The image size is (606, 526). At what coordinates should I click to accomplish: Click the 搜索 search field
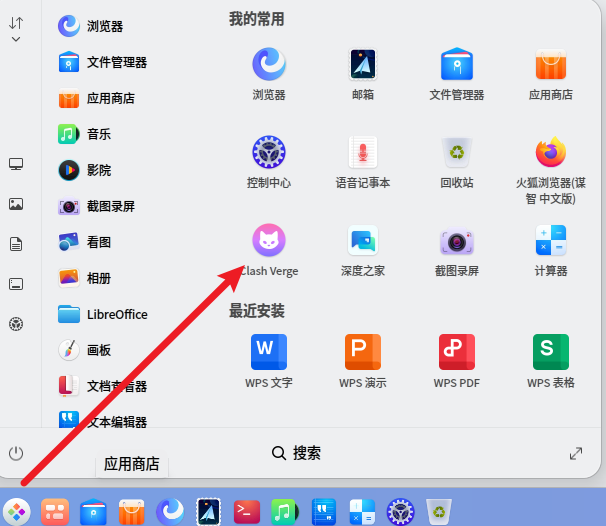tap(296, 453)
